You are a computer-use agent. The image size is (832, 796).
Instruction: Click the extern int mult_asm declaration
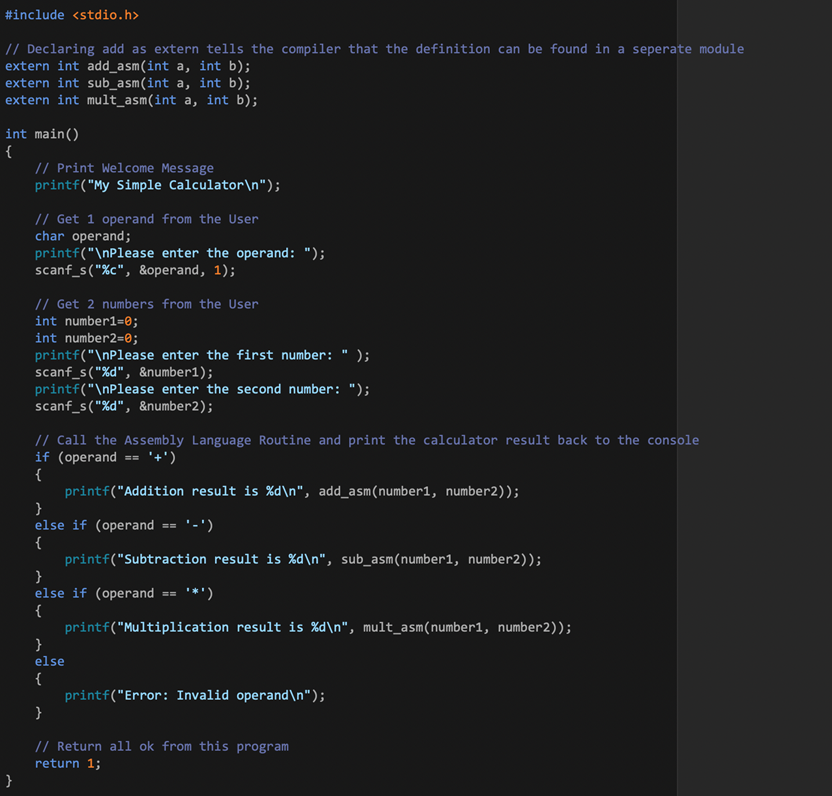coord(132,100)
